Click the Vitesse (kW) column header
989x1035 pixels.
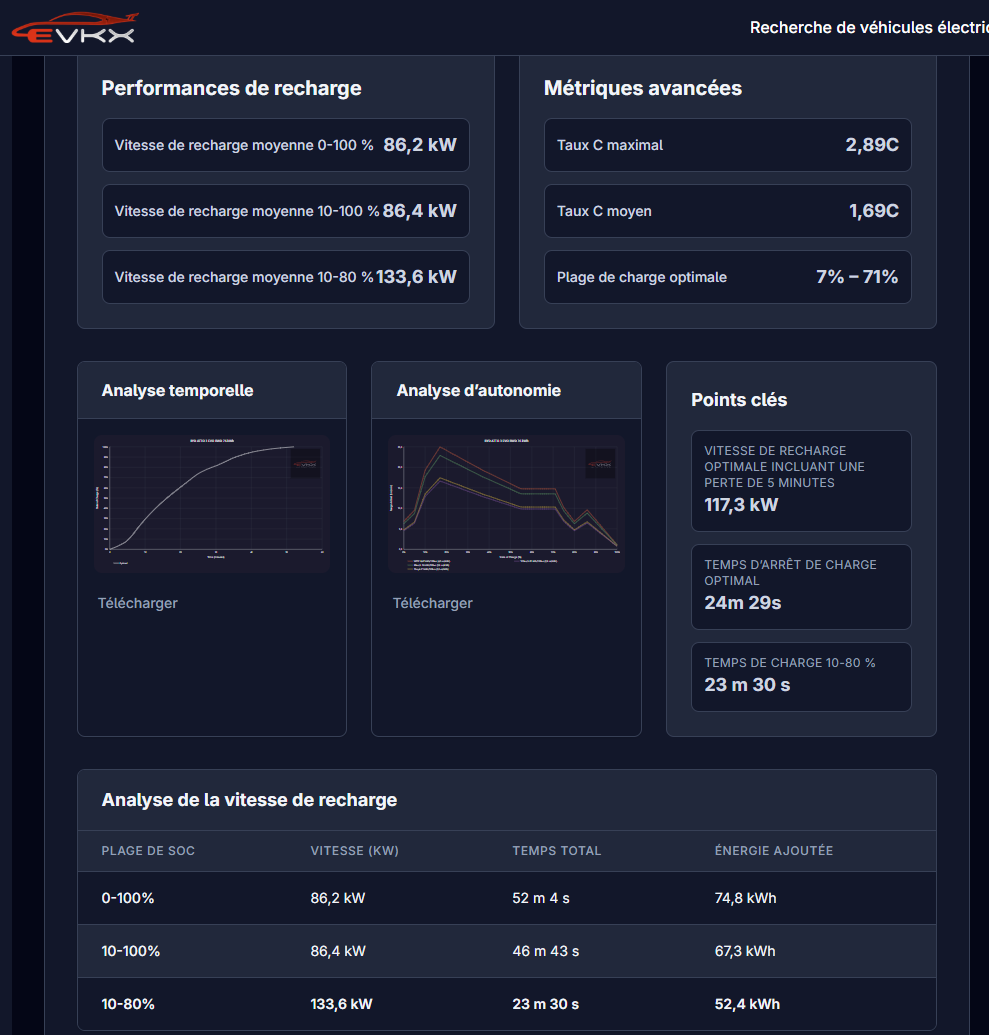click(x=354, y=851)
